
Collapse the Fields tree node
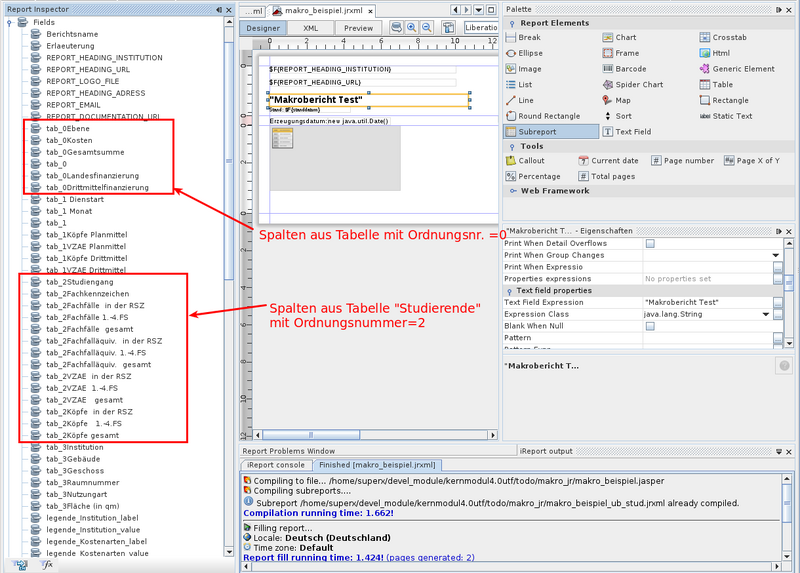click(x=9, y=22)
